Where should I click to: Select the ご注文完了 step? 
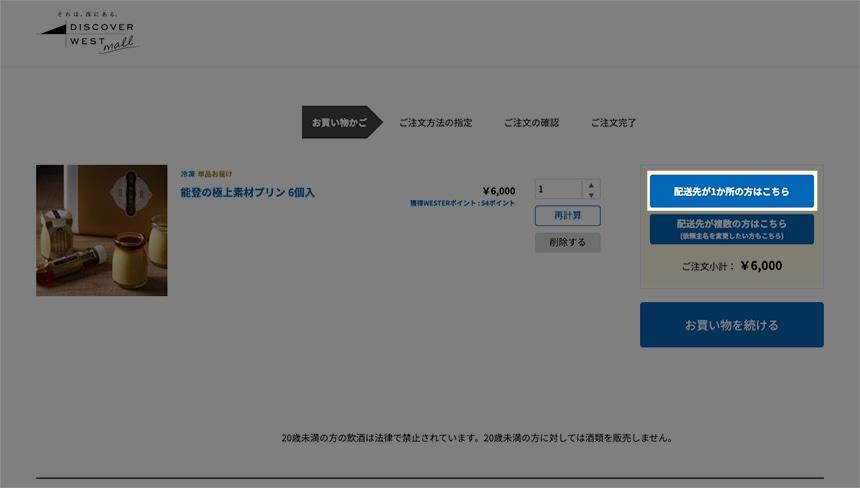[613, 123]
